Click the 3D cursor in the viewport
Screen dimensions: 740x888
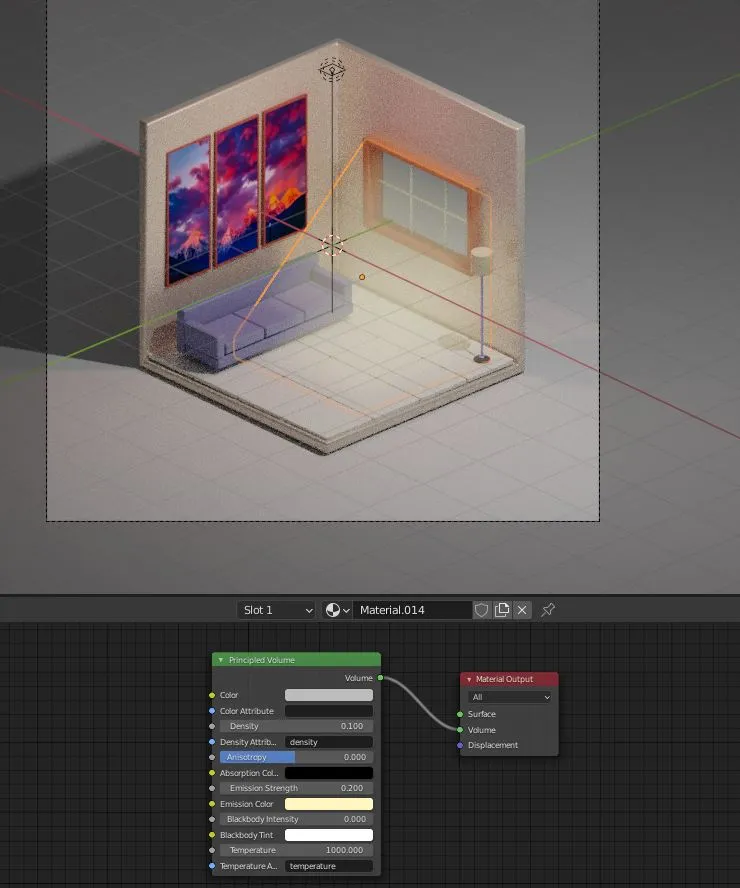pyautogui.click(x=332, y=246)
